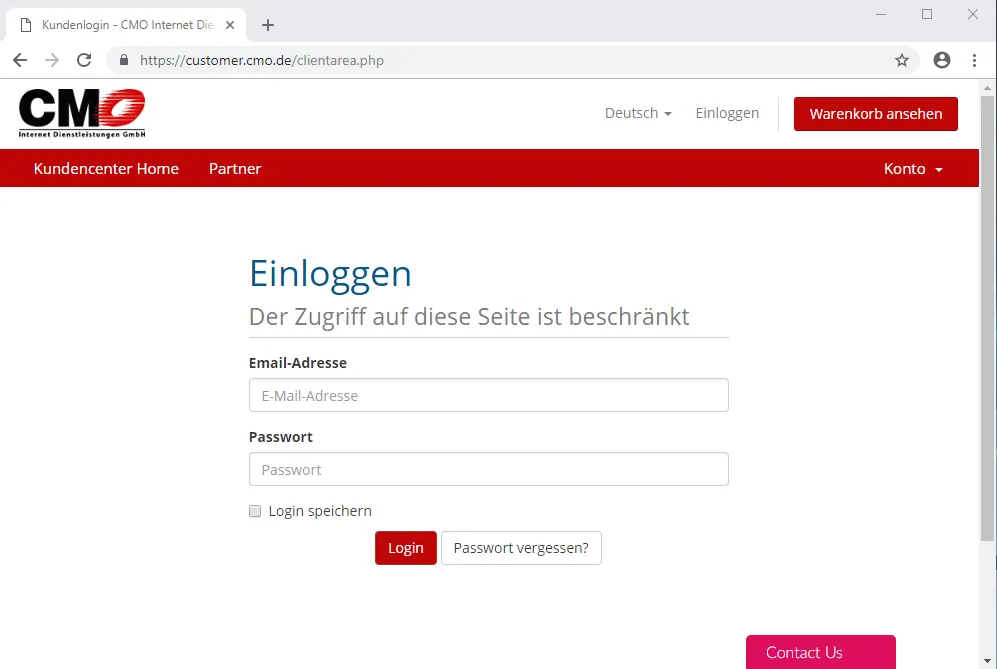Open the Partner menu item
This screenshot has width=997, height=669.
235,169
